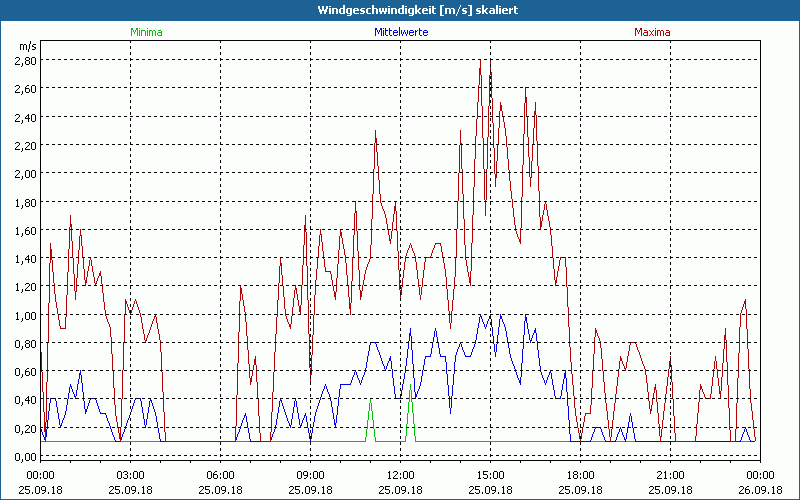Click the green Minima spike just after 12:00
The width and height of the screenshot is (800, 500).
click(x=410, y=386)
